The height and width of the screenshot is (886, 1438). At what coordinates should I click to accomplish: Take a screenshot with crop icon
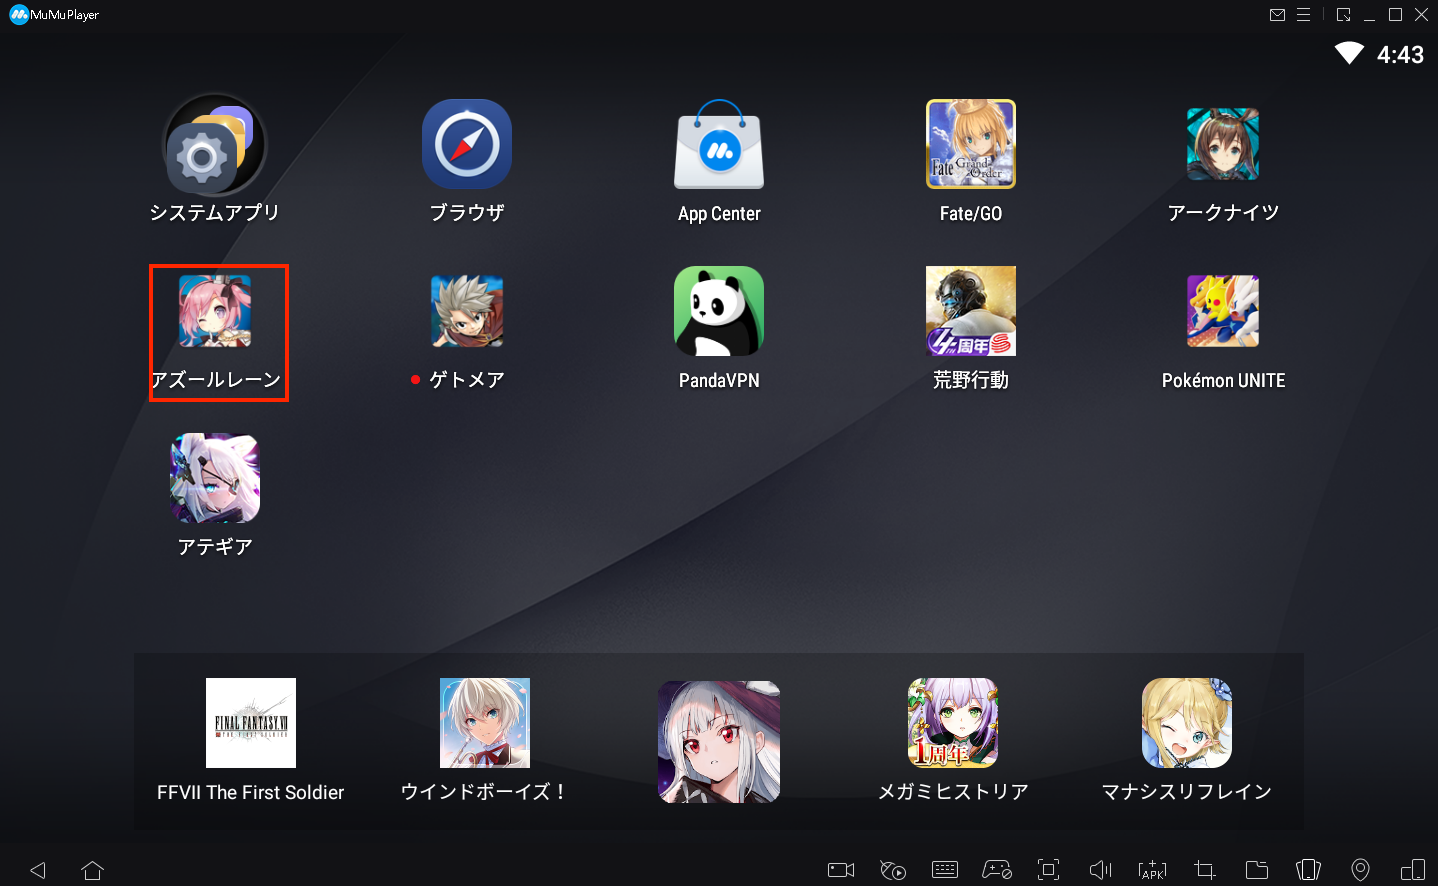1205,870
